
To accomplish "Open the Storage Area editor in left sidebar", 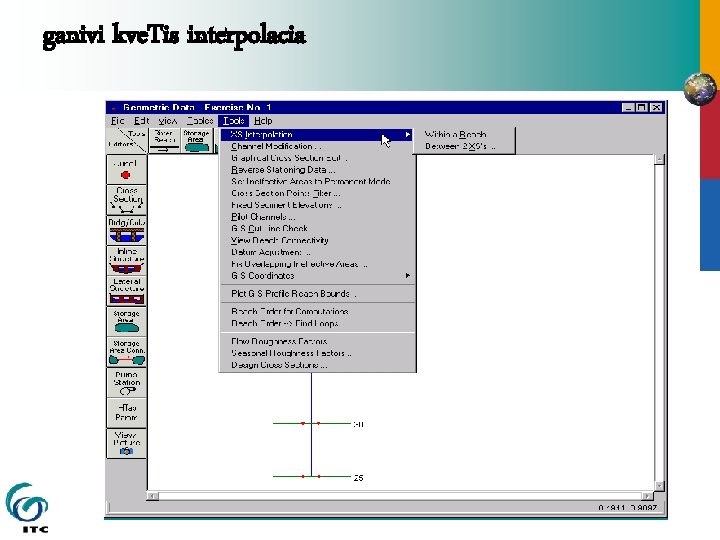I will pyautogui.click(x=126, y=321).
